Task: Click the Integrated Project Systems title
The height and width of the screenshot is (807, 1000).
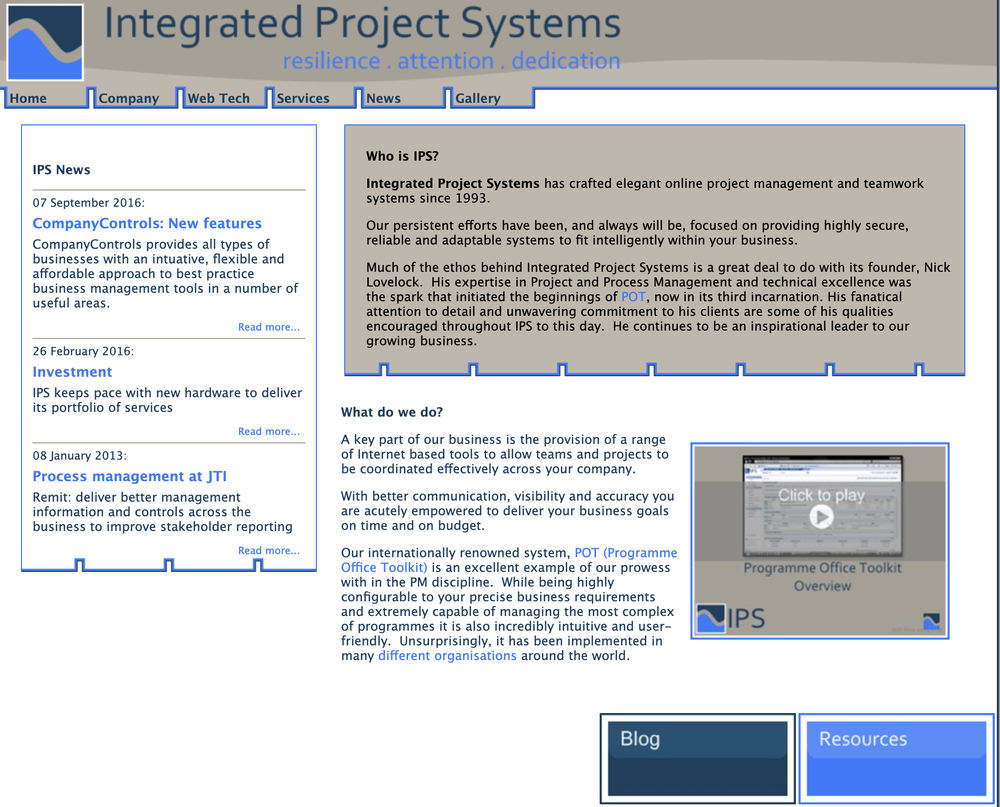Action: click(362, 24)
